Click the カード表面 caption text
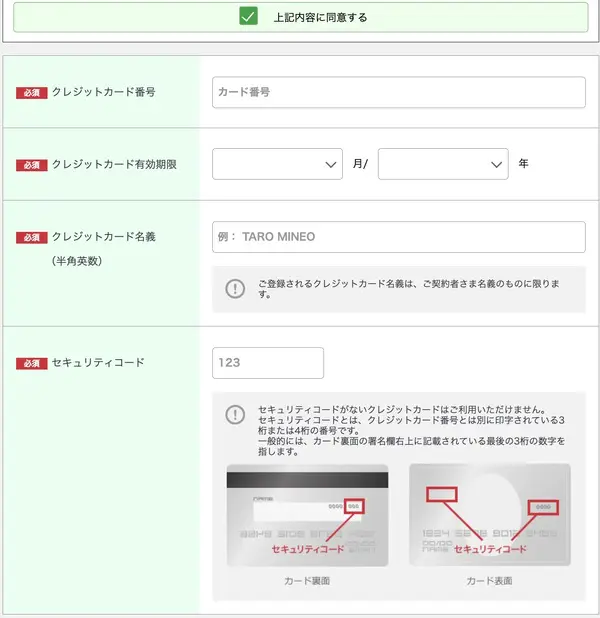This screenshot has height=618, width=600. click(490, 581)
